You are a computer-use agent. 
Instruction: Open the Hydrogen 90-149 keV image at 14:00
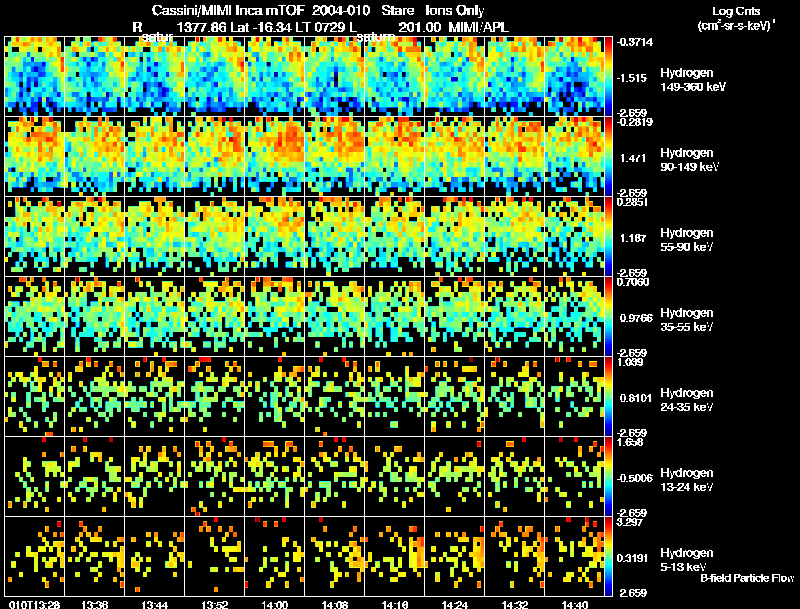pos(274,157)
